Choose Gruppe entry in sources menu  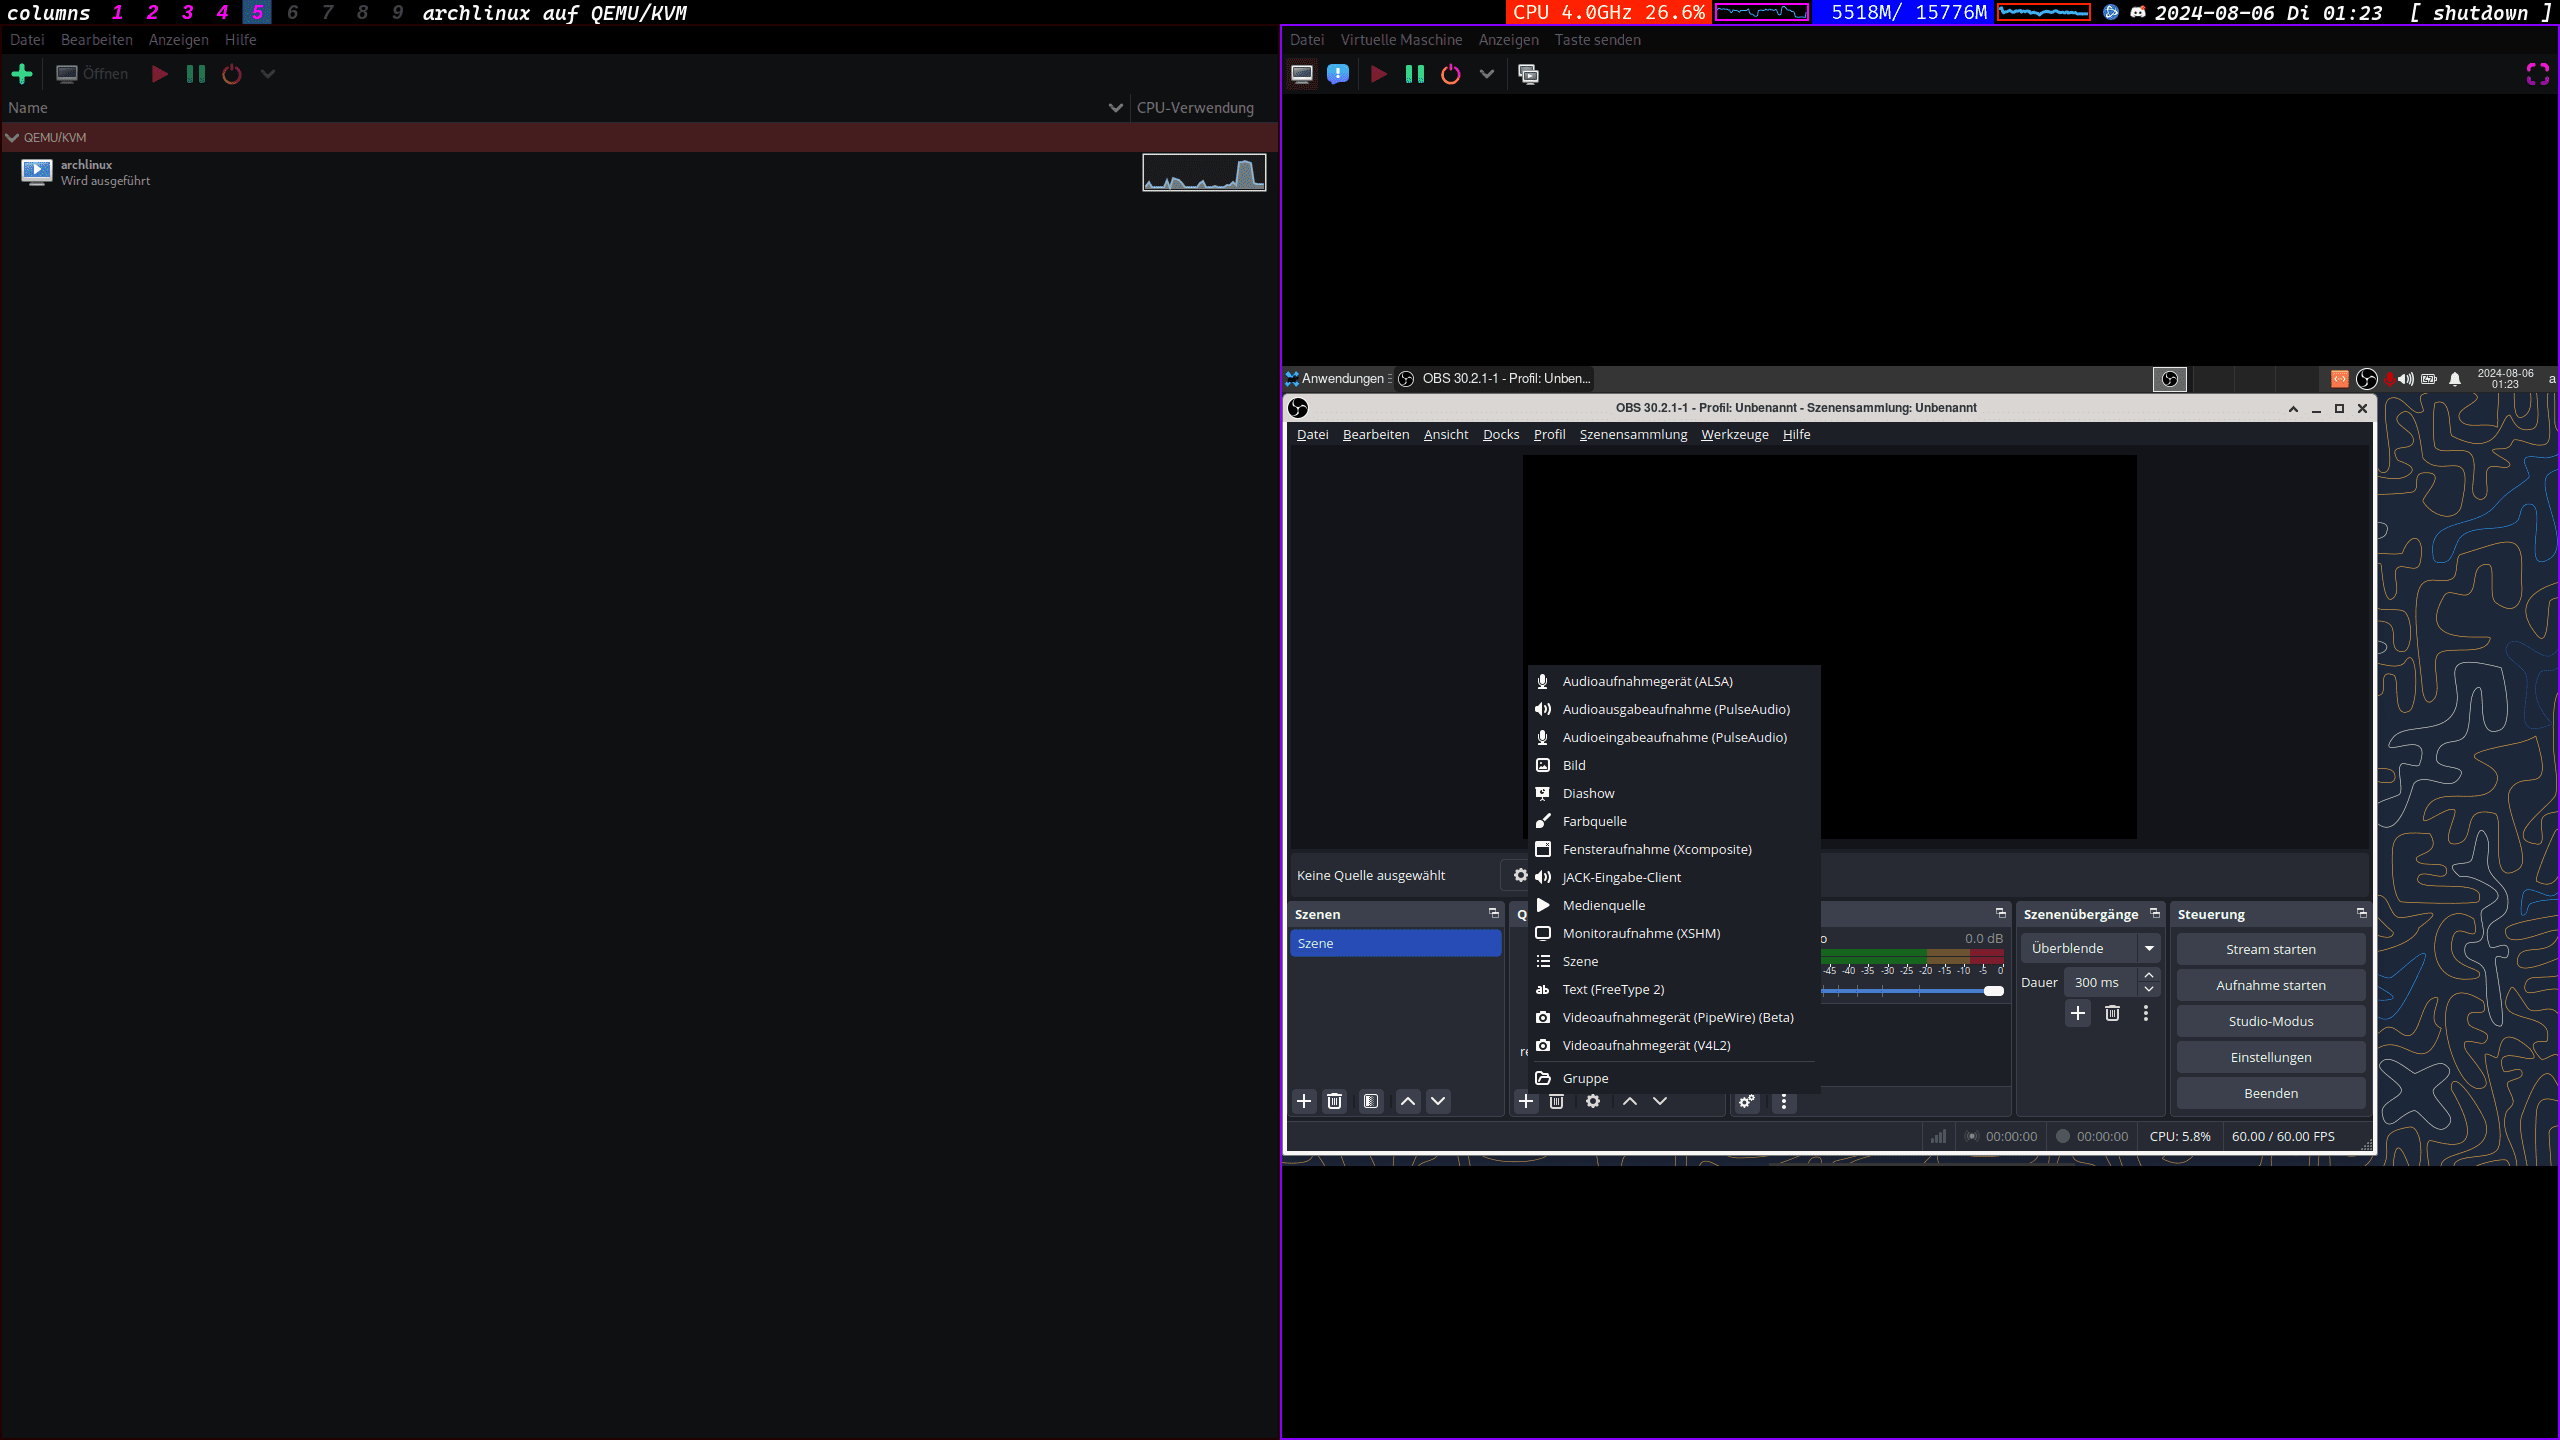(x=1674, y=1078)
